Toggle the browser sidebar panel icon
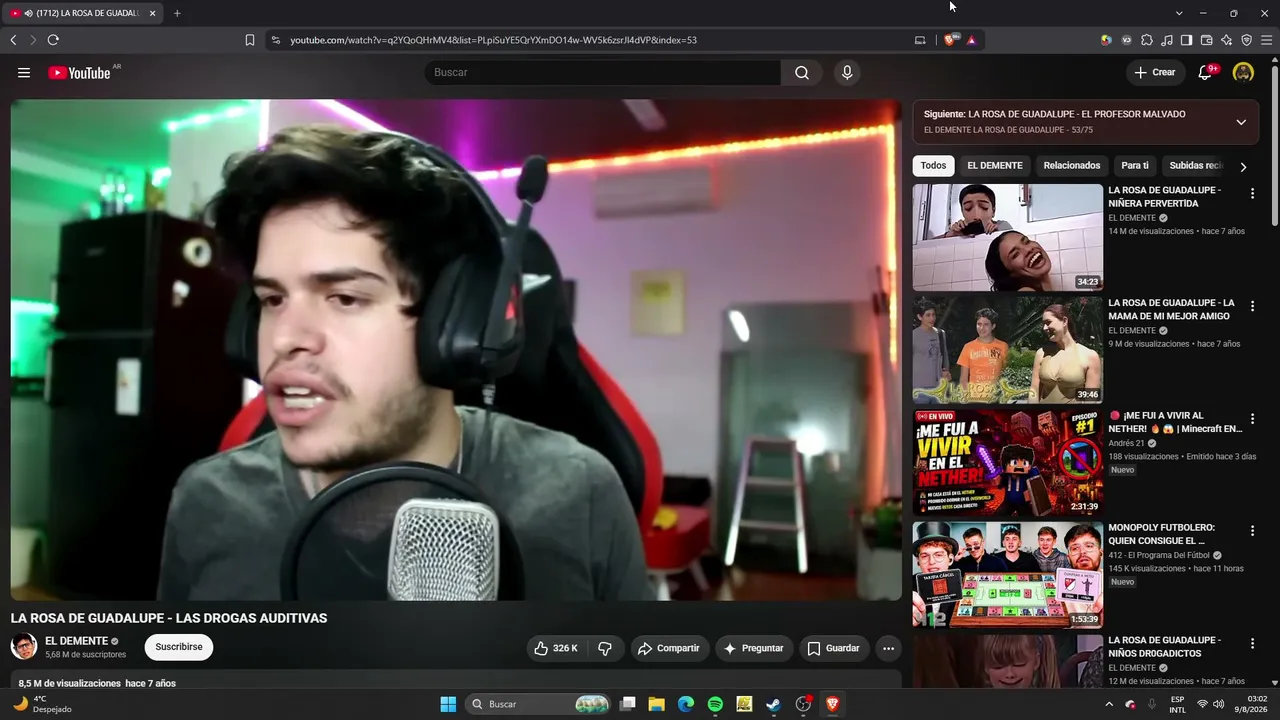1280x720 pixels. pyautogui.click(x=1186, y=40)
